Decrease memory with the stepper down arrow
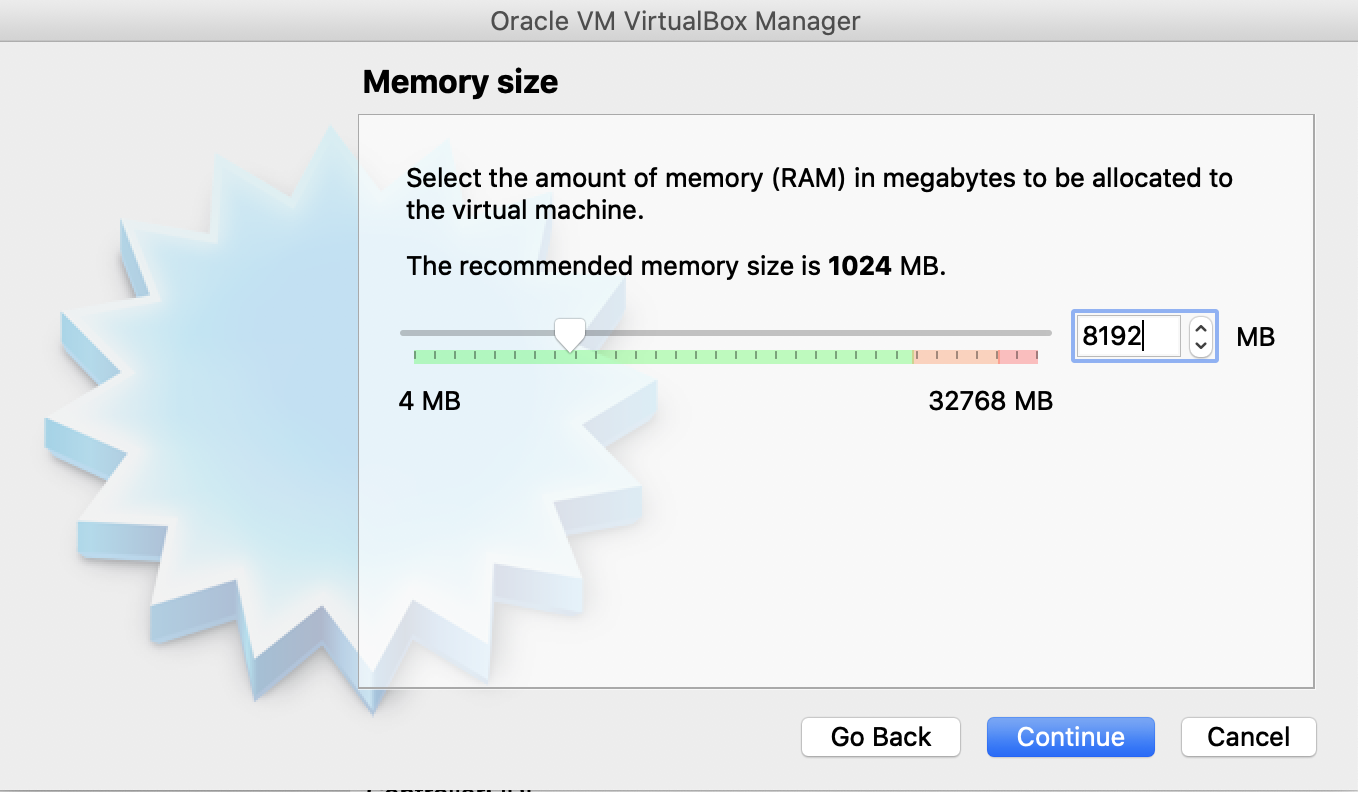Screen dimensions: 1358x792 [1201, 346]
